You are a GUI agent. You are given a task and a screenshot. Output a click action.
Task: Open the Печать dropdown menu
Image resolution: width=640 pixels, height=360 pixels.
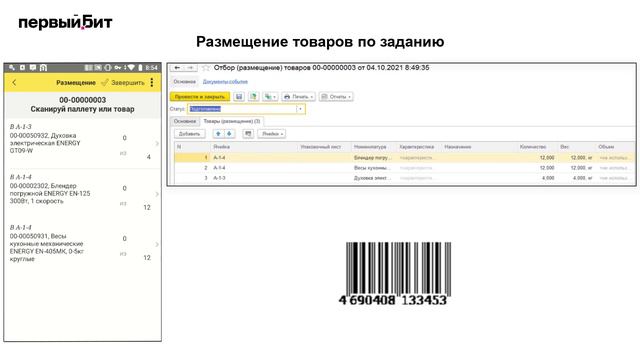298,97
